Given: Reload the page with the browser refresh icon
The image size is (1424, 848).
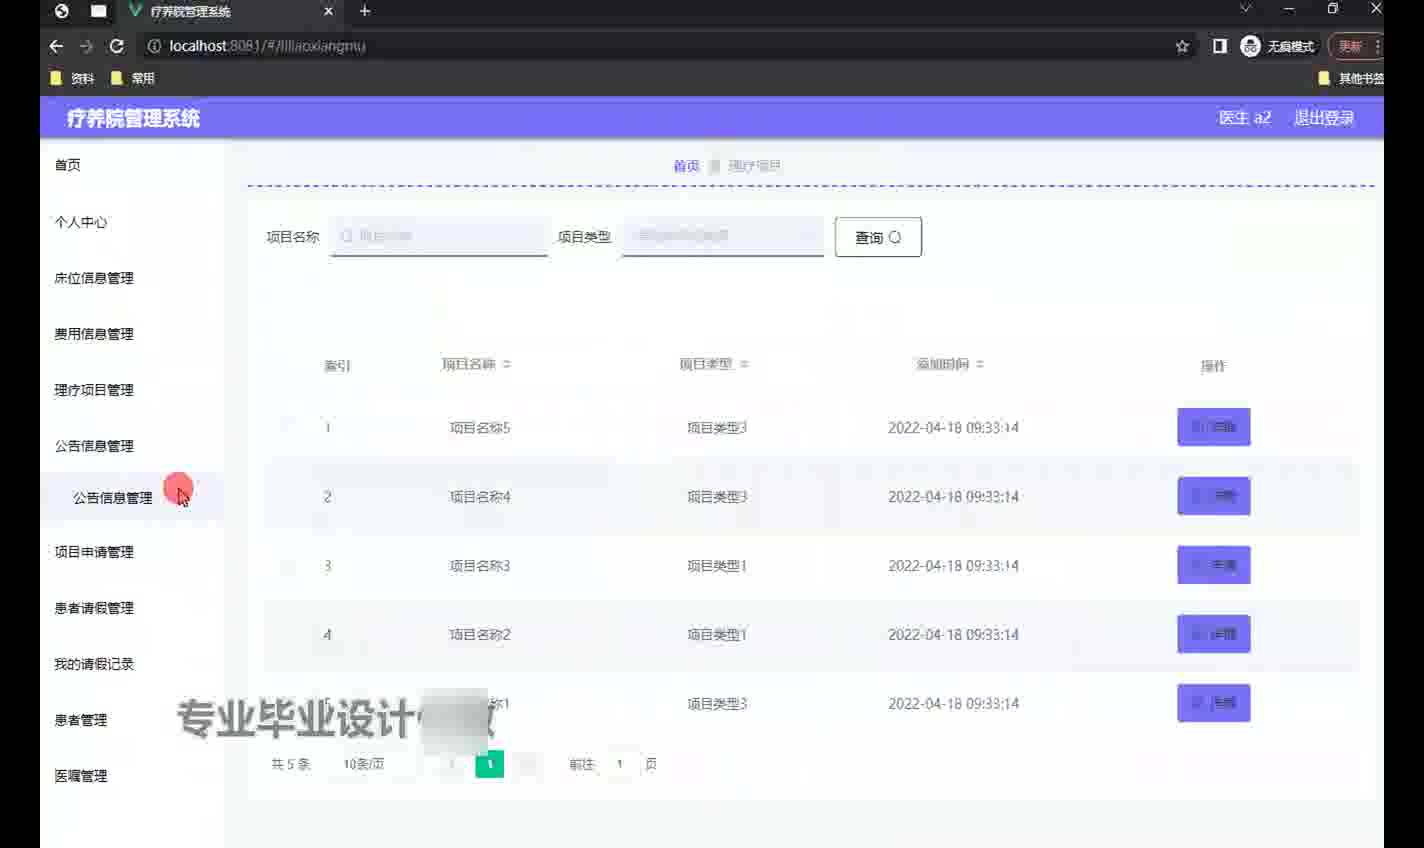Looking at the screenshot, I should [117, 46].
